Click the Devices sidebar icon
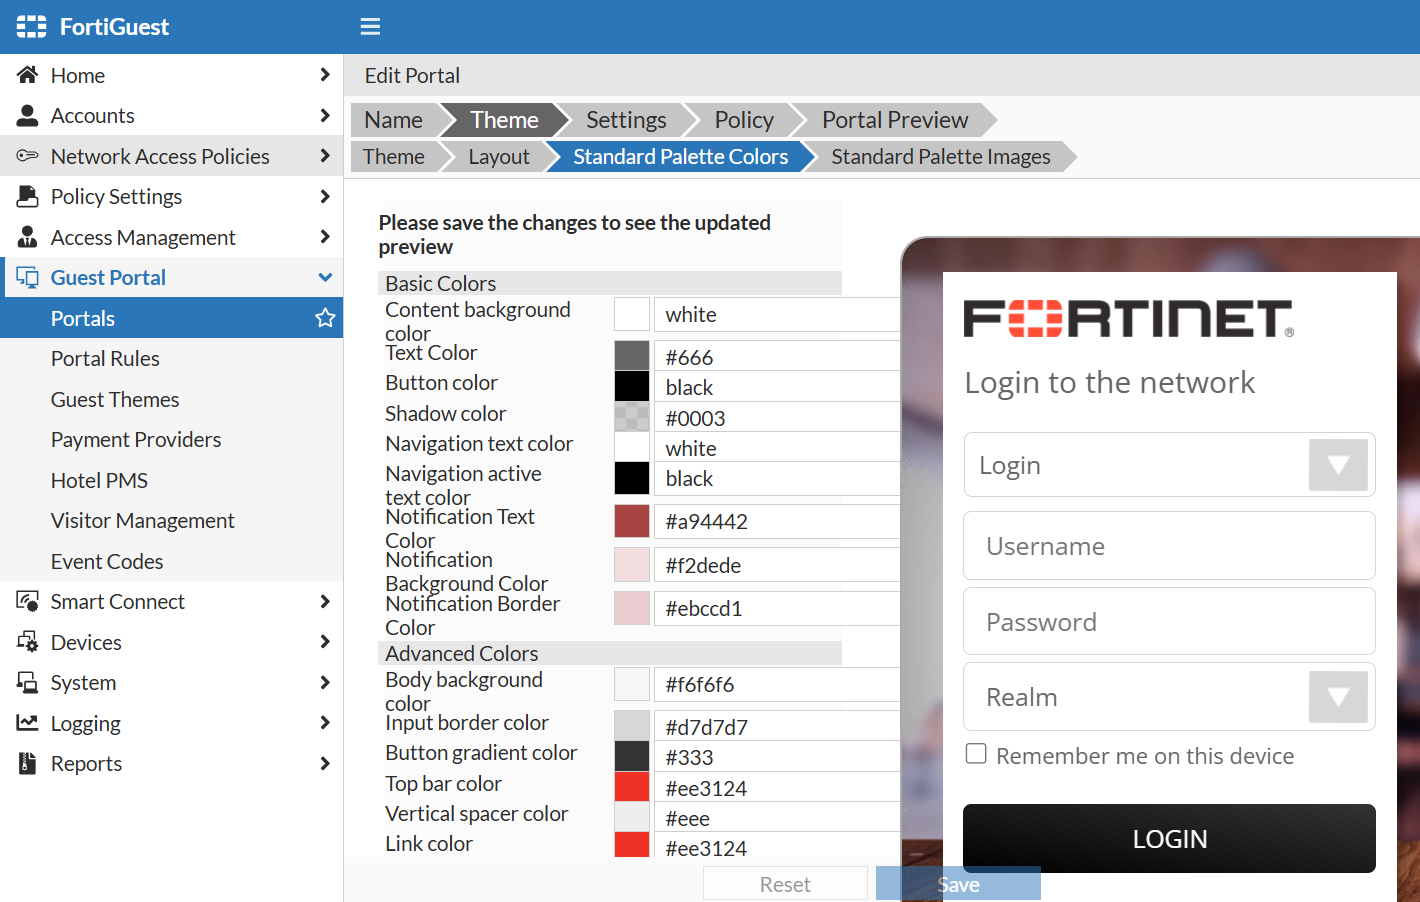The image size is (1420, 902). (27, 642)
